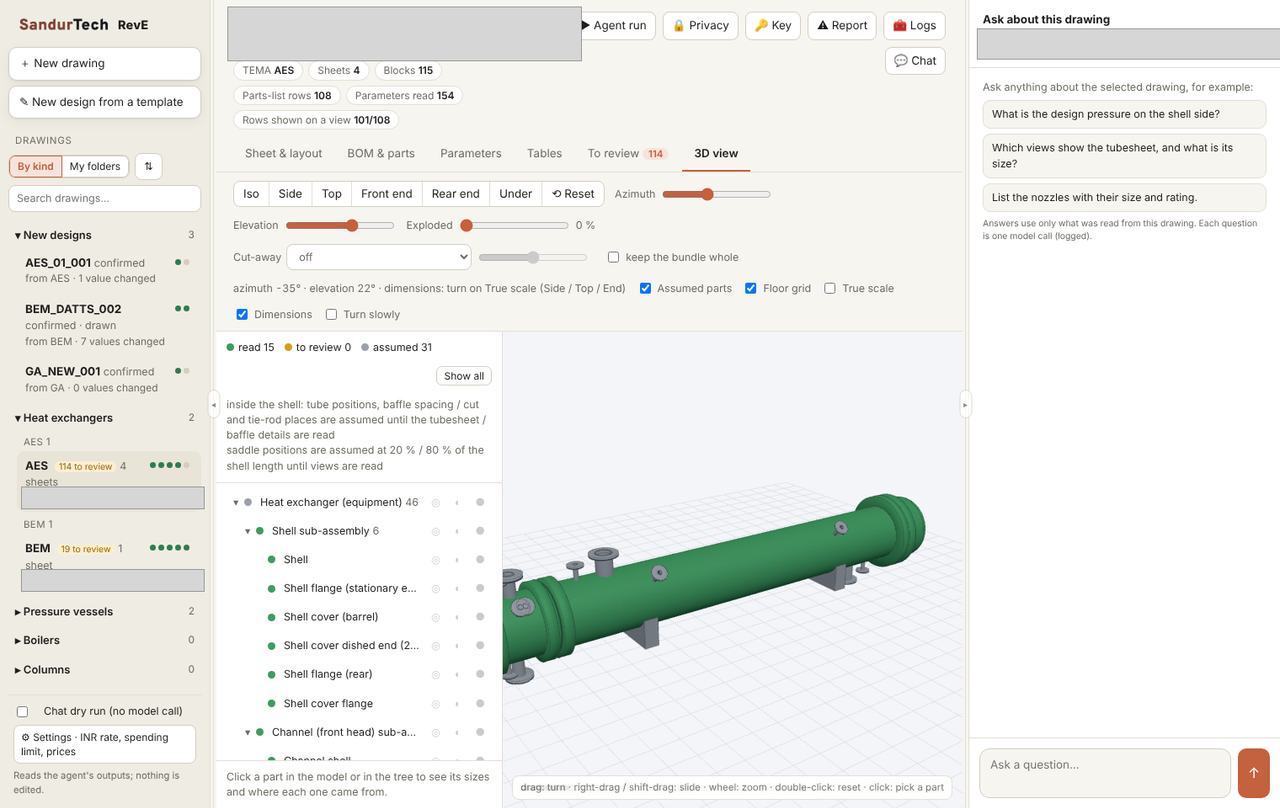Disable the Floor grid checkbox
Viewport: 1280px width, 808px height.
pos(751,288)
